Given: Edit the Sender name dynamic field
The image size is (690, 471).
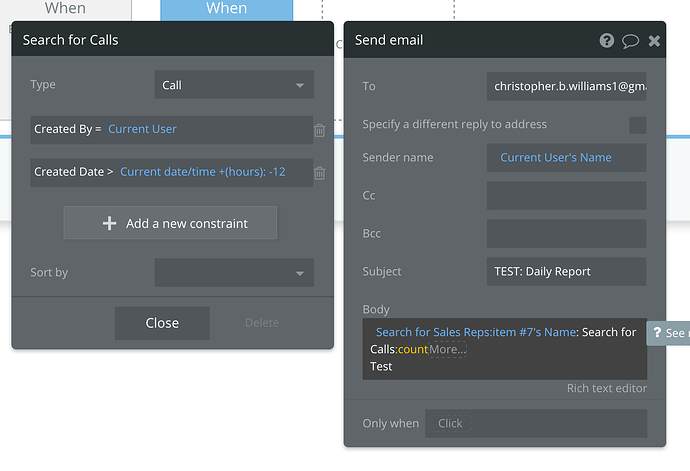Looking at the screenshot, I should (566, 157).
